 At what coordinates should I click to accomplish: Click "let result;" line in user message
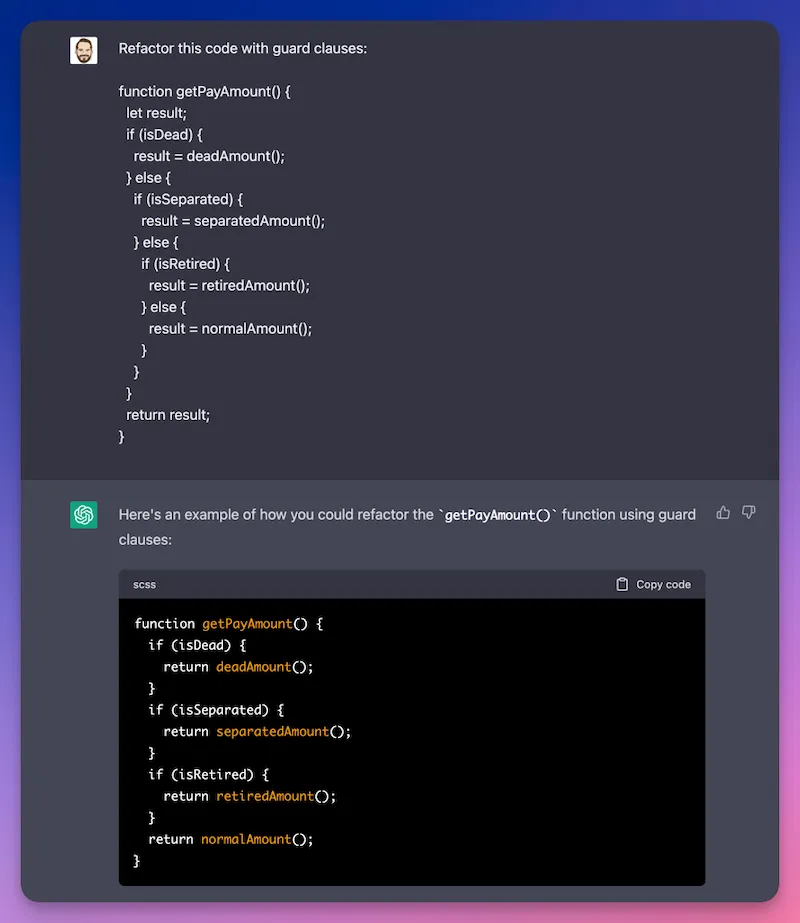click(x=156, y=113)
